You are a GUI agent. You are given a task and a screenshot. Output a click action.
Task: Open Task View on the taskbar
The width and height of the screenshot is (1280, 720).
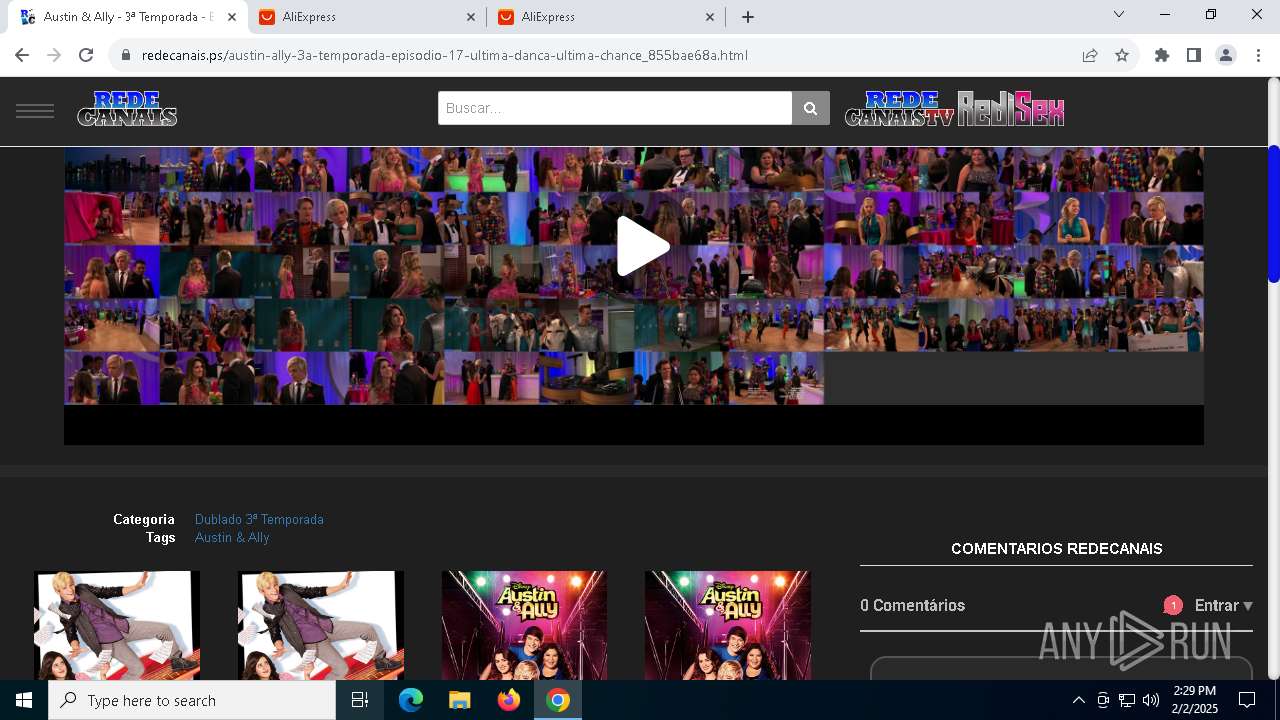click(360, 700)
